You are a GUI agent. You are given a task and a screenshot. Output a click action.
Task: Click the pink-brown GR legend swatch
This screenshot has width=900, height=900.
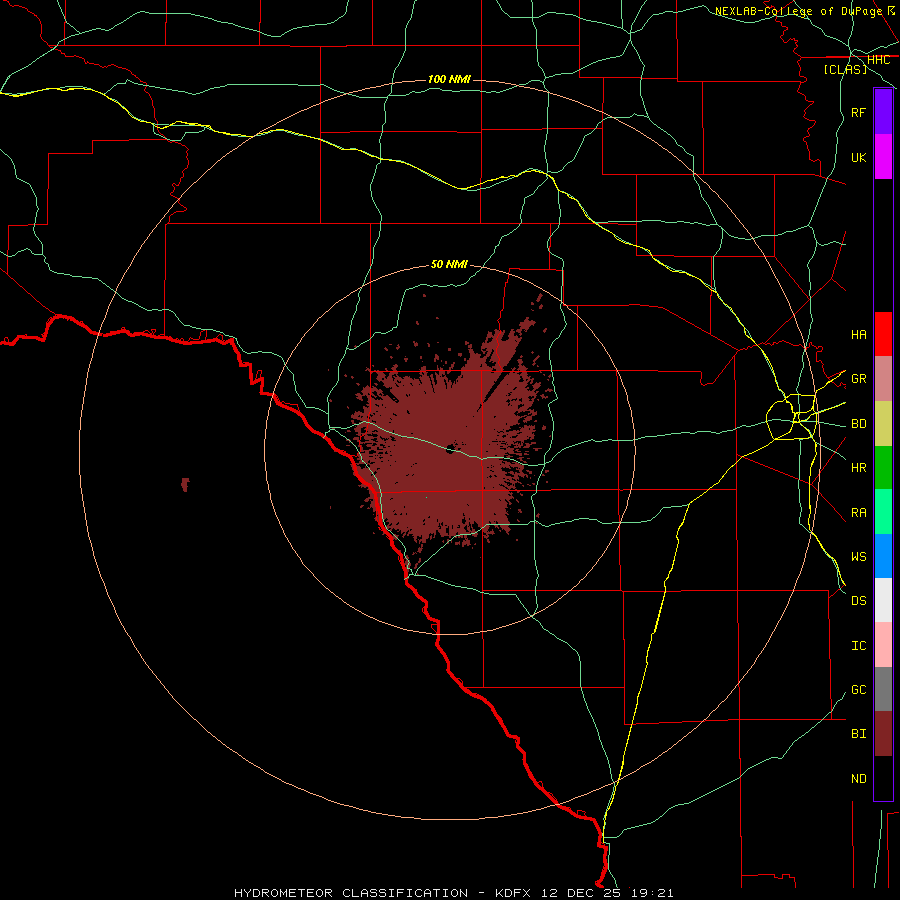(883, 379)
